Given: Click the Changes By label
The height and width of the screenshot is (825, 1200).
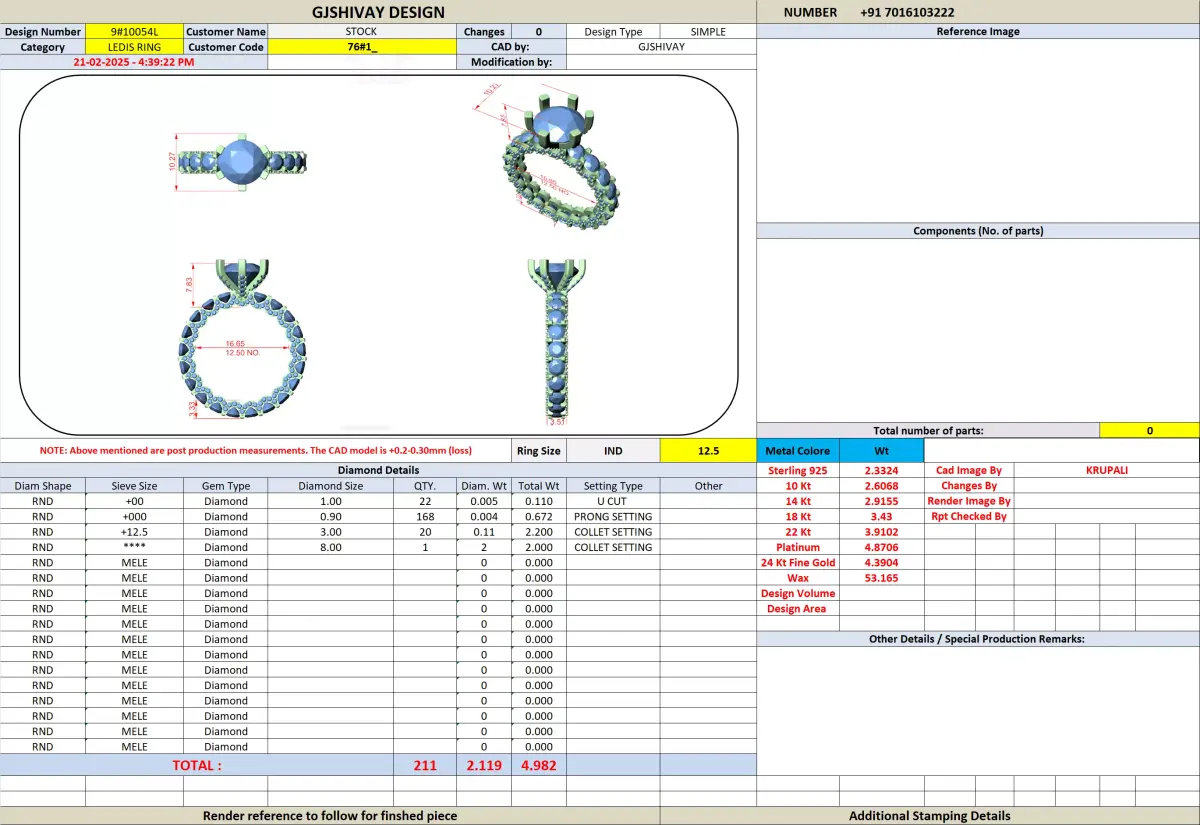Looking at the screenshot, I should (969, 486).
